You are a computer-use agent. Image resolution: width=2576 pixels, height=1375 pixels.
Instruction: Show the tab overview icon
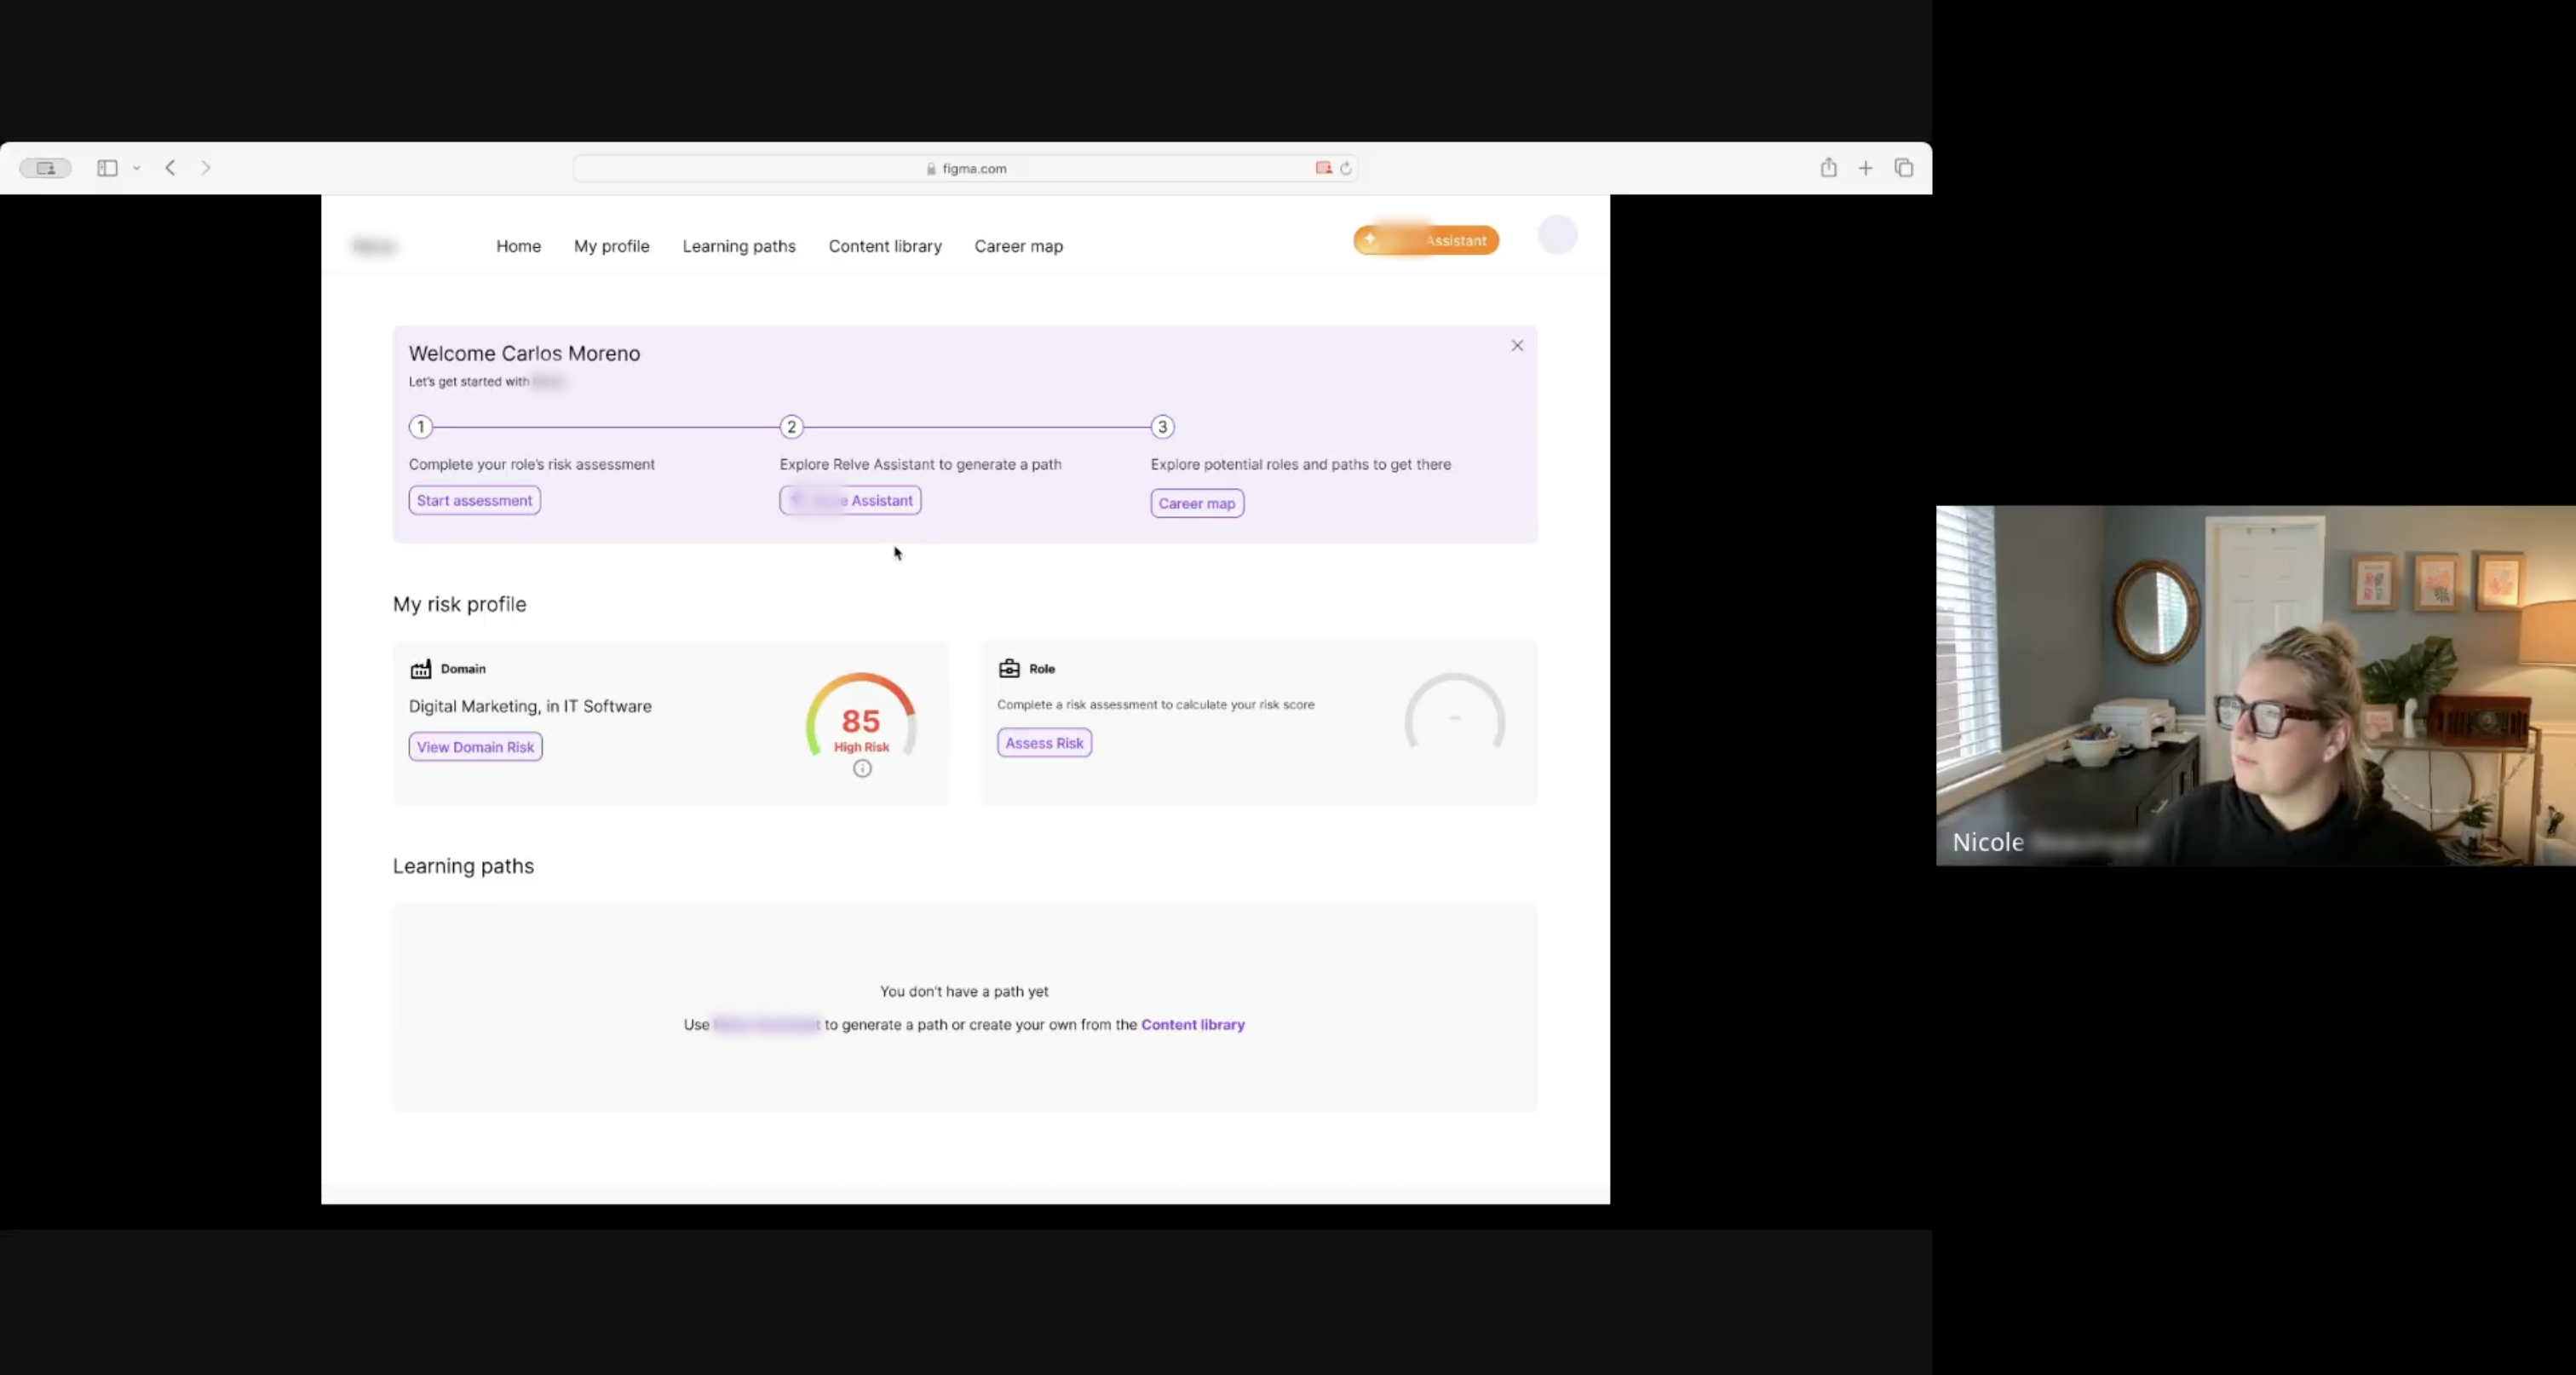click(x=1903, y=168)
